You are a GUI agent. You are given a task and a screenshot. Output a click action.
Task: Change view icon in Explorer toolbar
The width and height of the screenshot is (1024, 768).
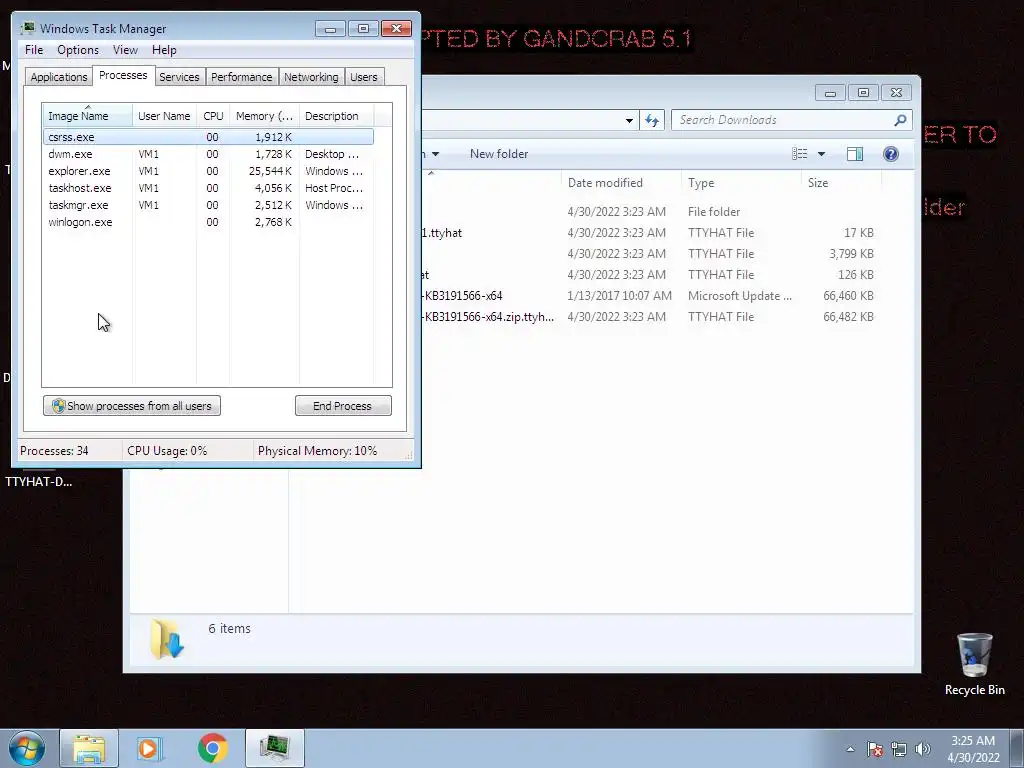[x=799, y=153]
